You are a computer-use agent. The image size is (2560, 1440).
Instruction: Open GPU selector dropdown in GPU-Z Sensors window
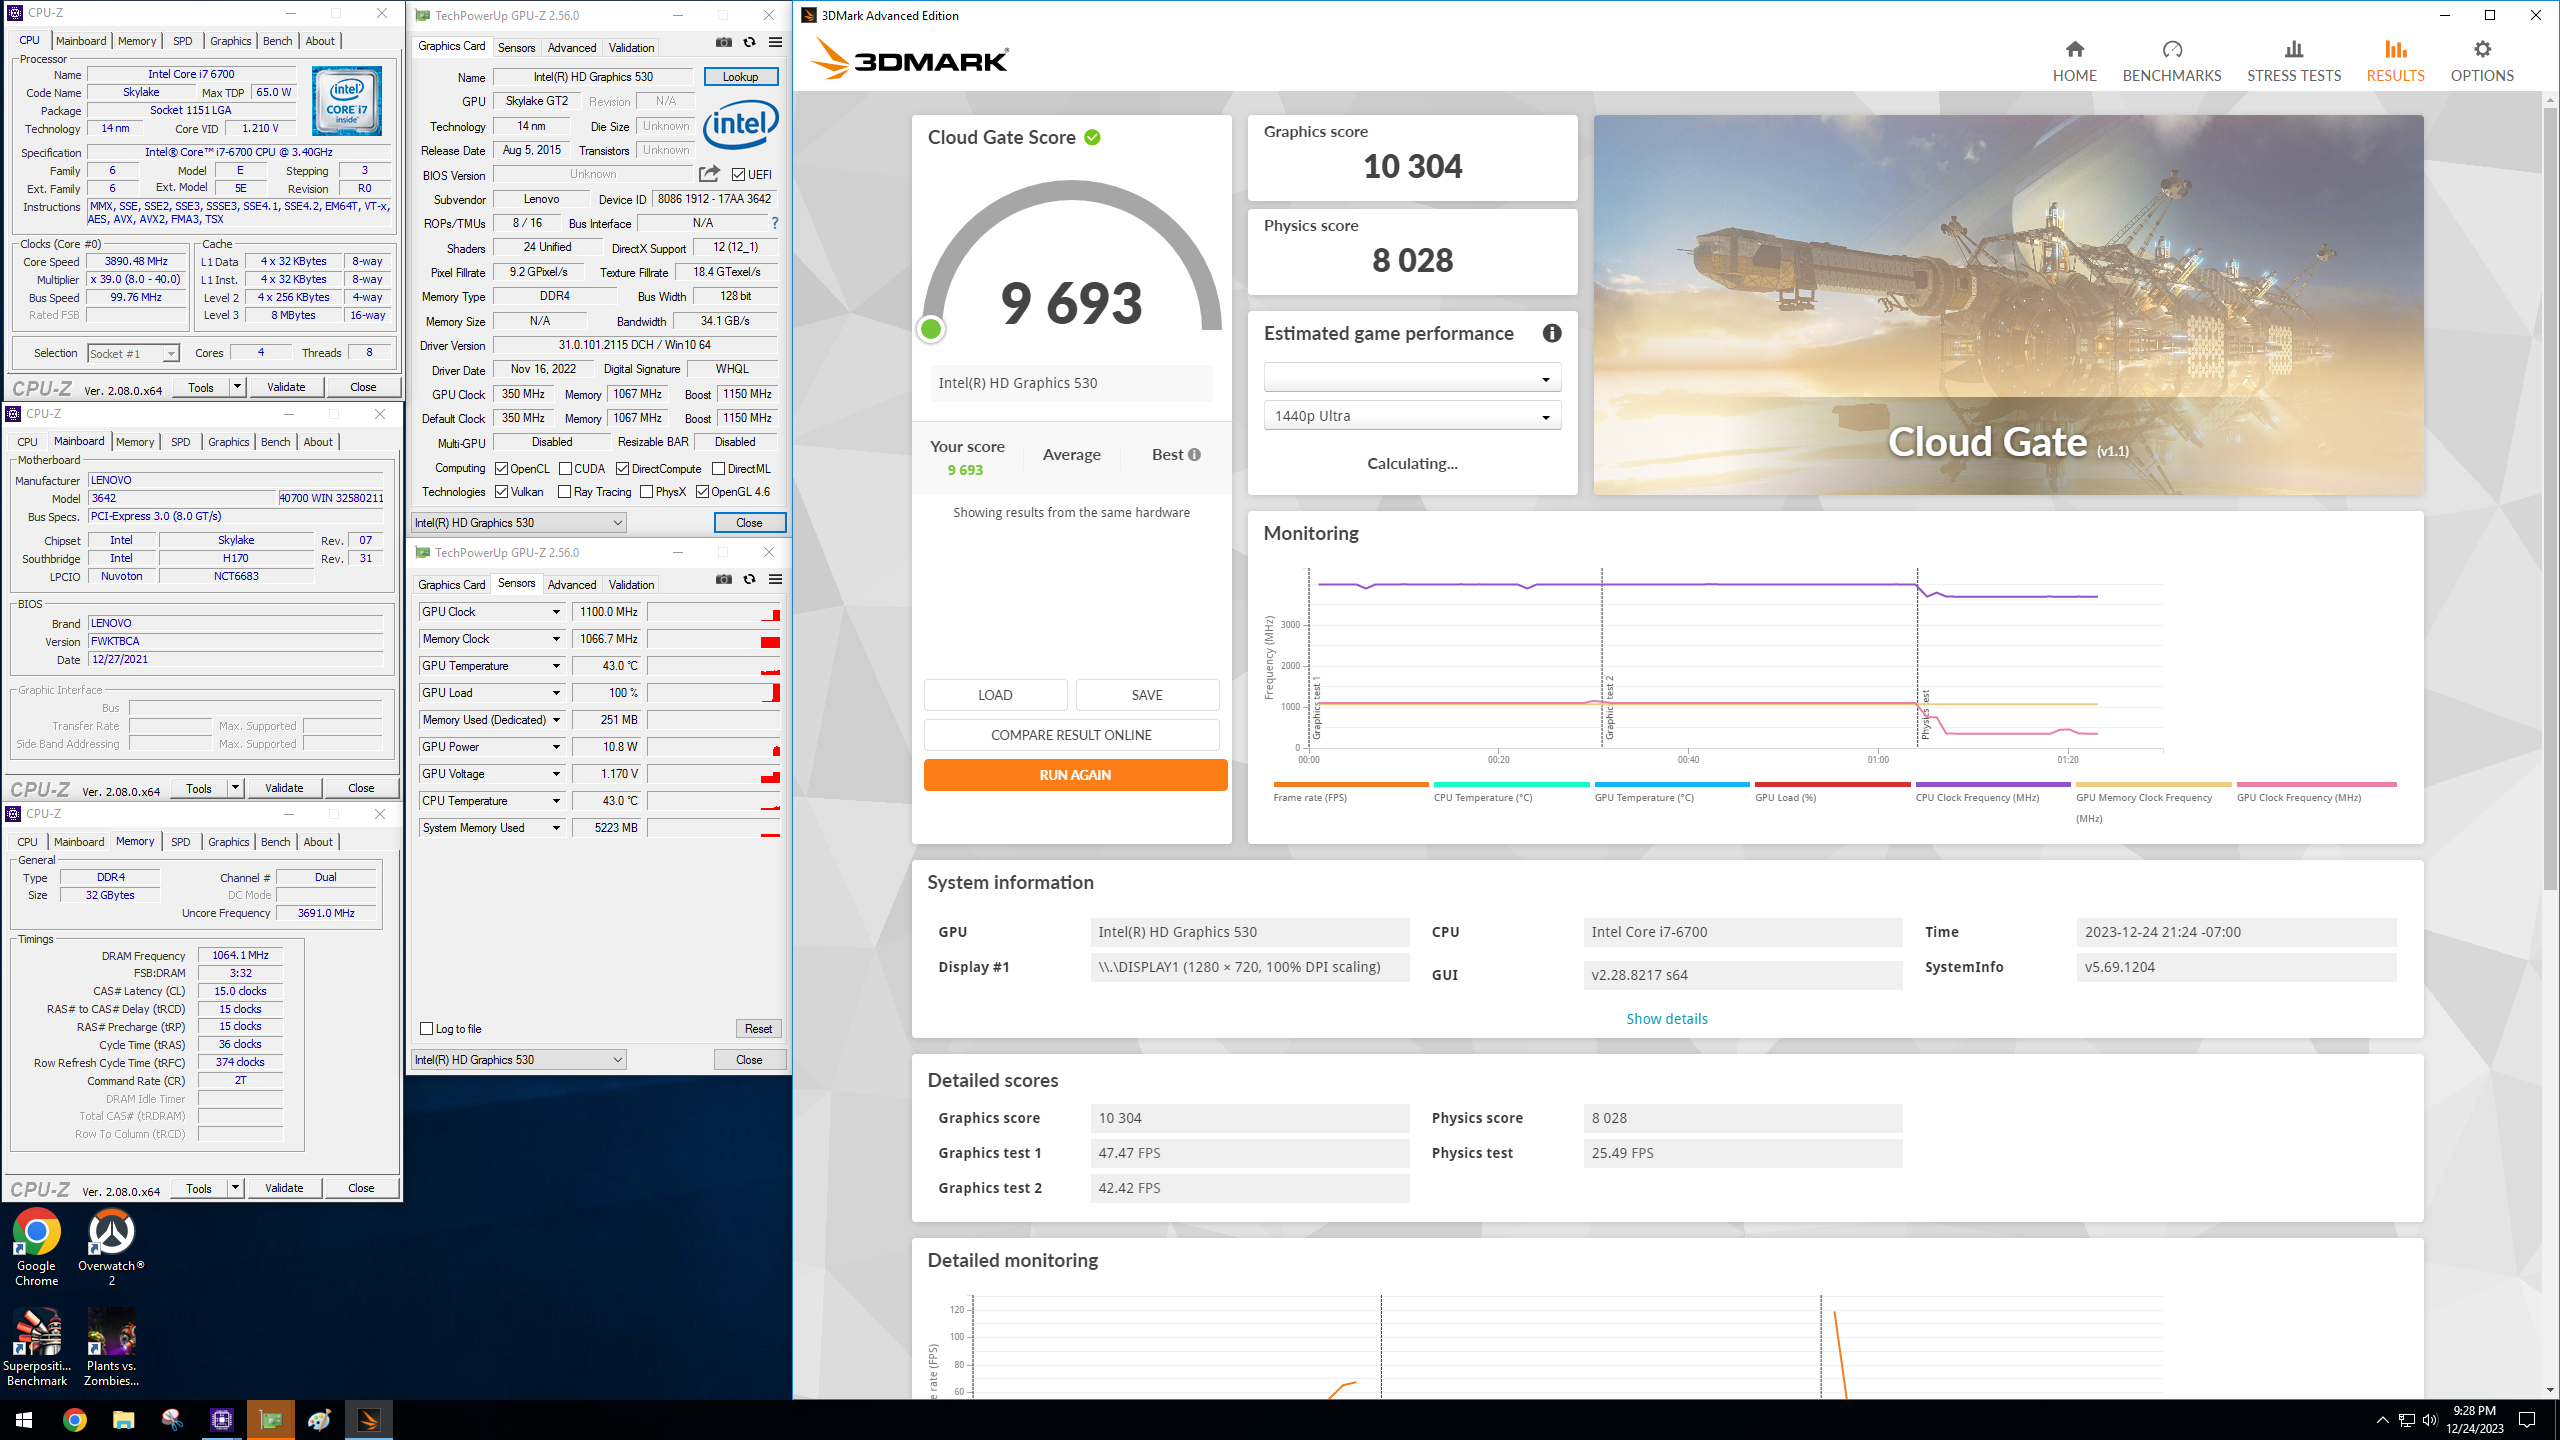[x=518, y=1059]
